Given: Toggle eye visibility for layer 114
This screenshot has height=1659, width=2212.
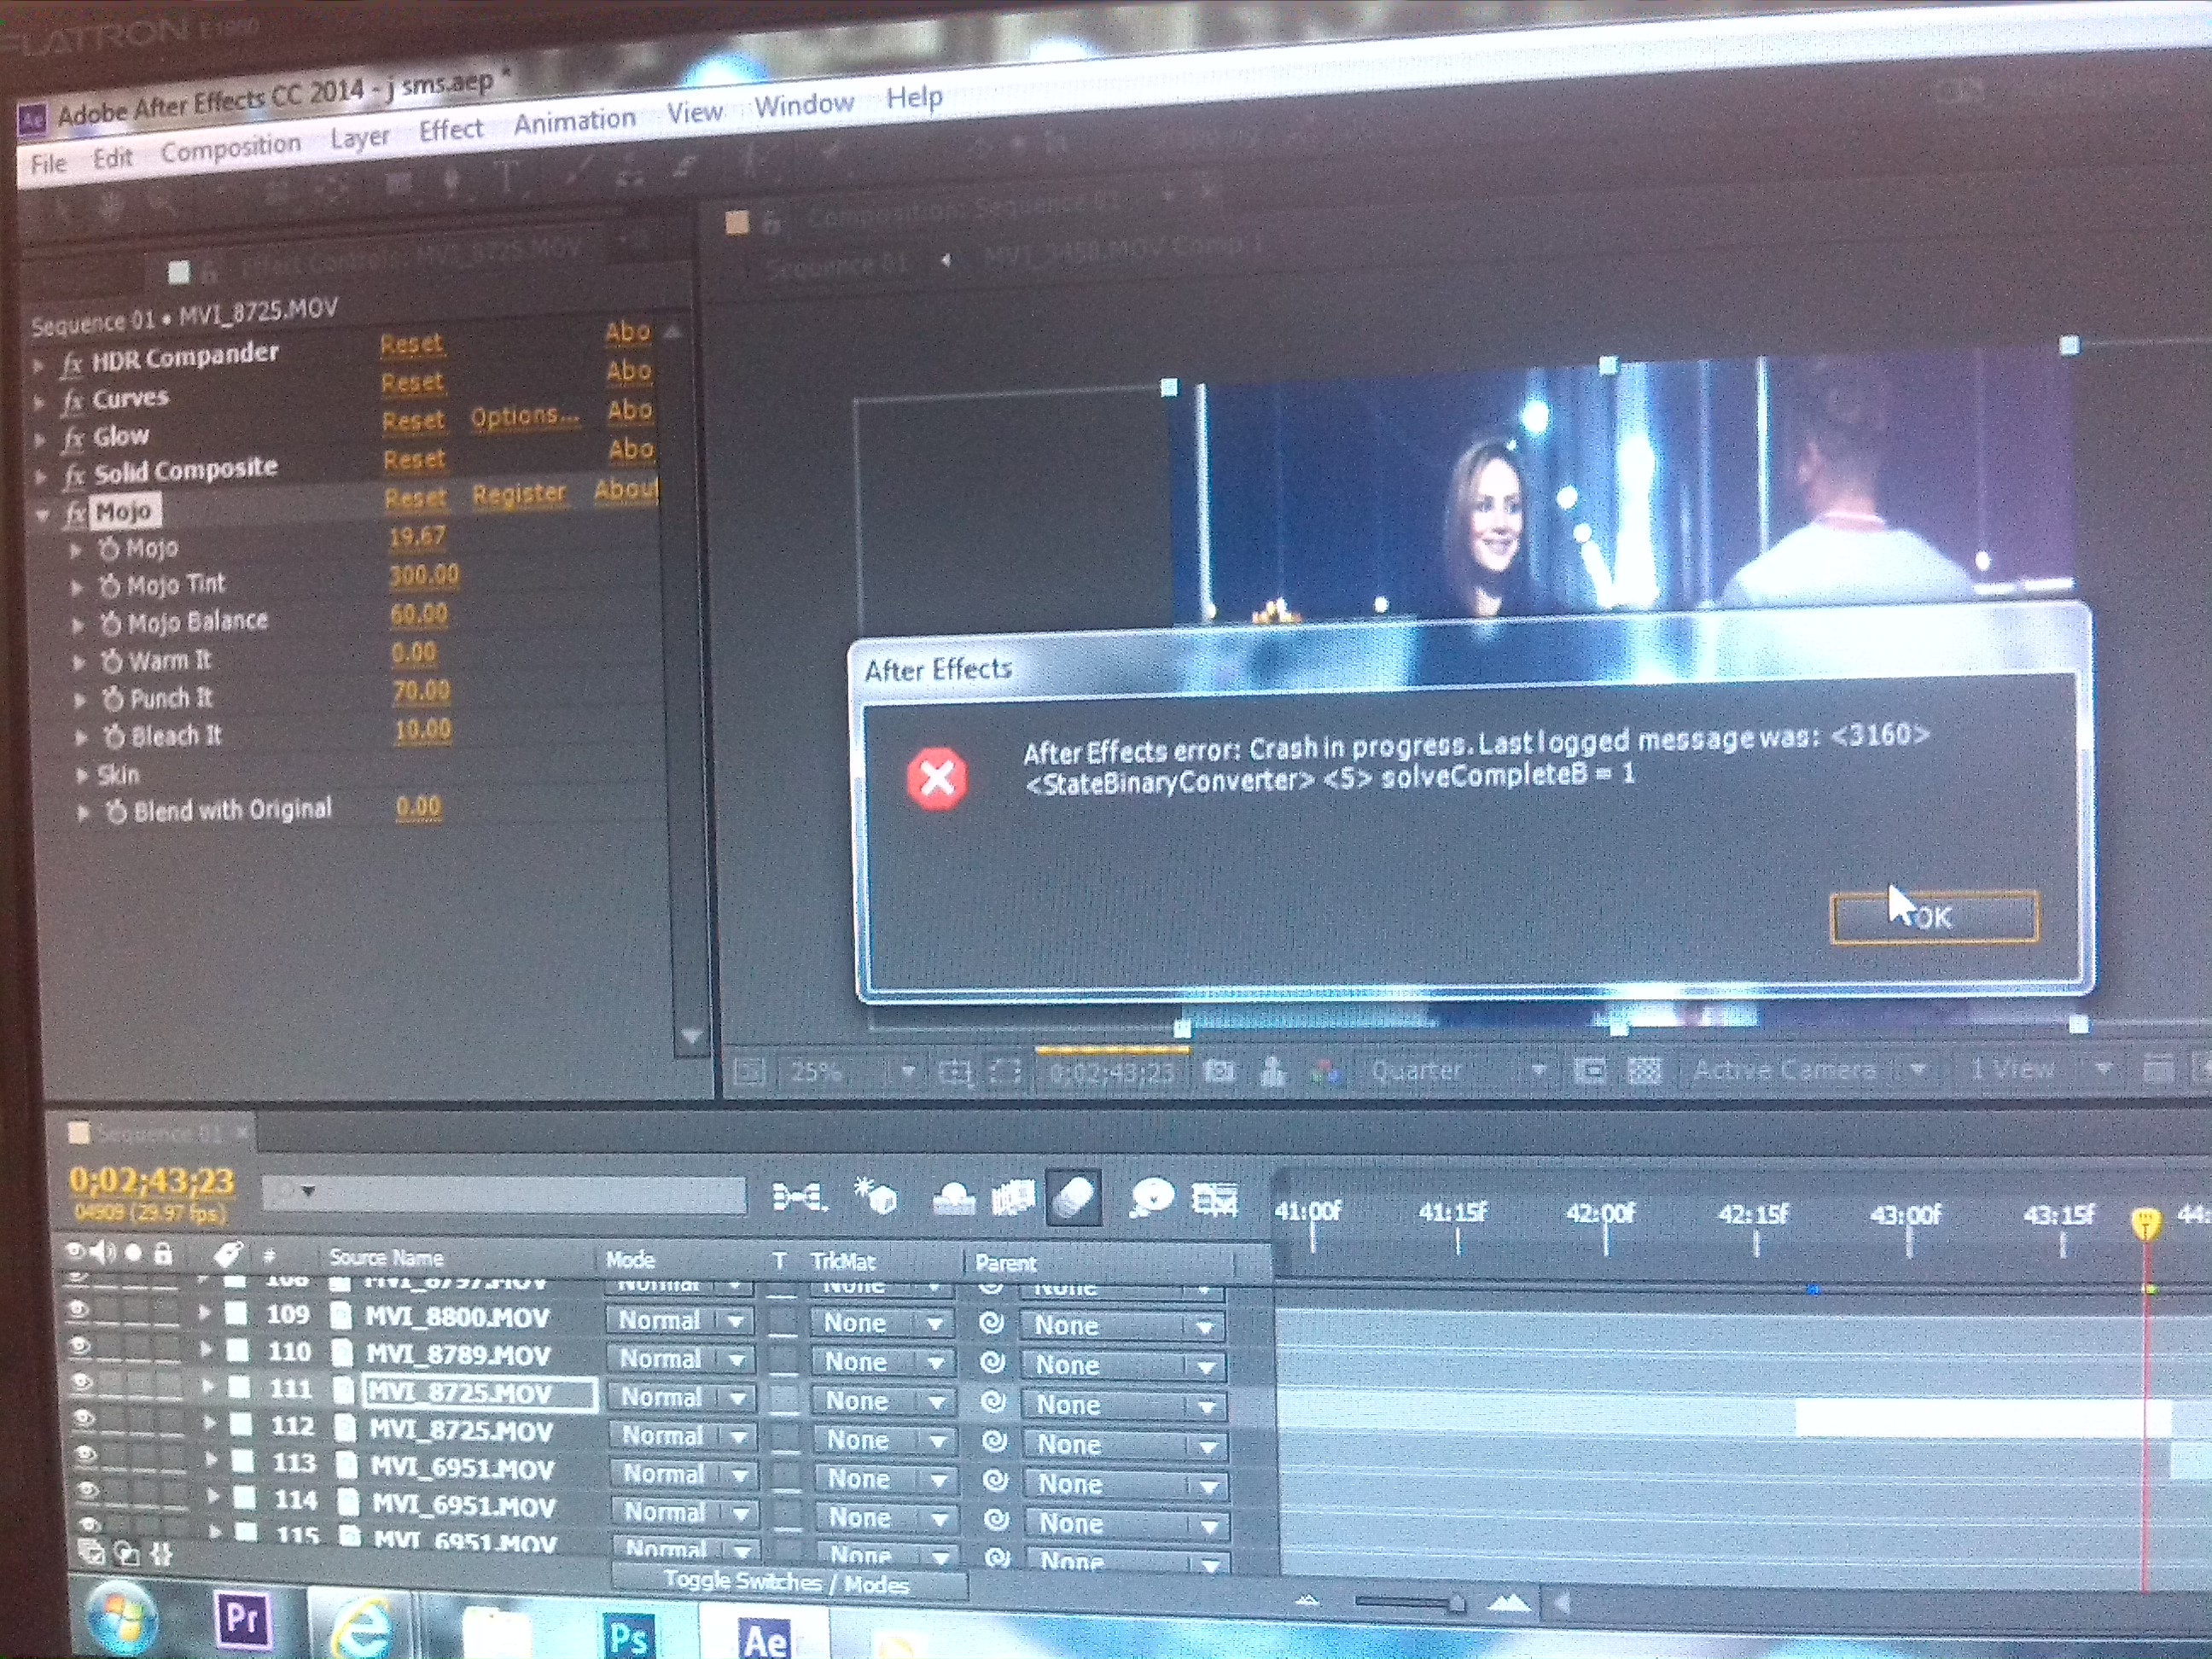Looking at the screenshot, I should (88, 1490).
